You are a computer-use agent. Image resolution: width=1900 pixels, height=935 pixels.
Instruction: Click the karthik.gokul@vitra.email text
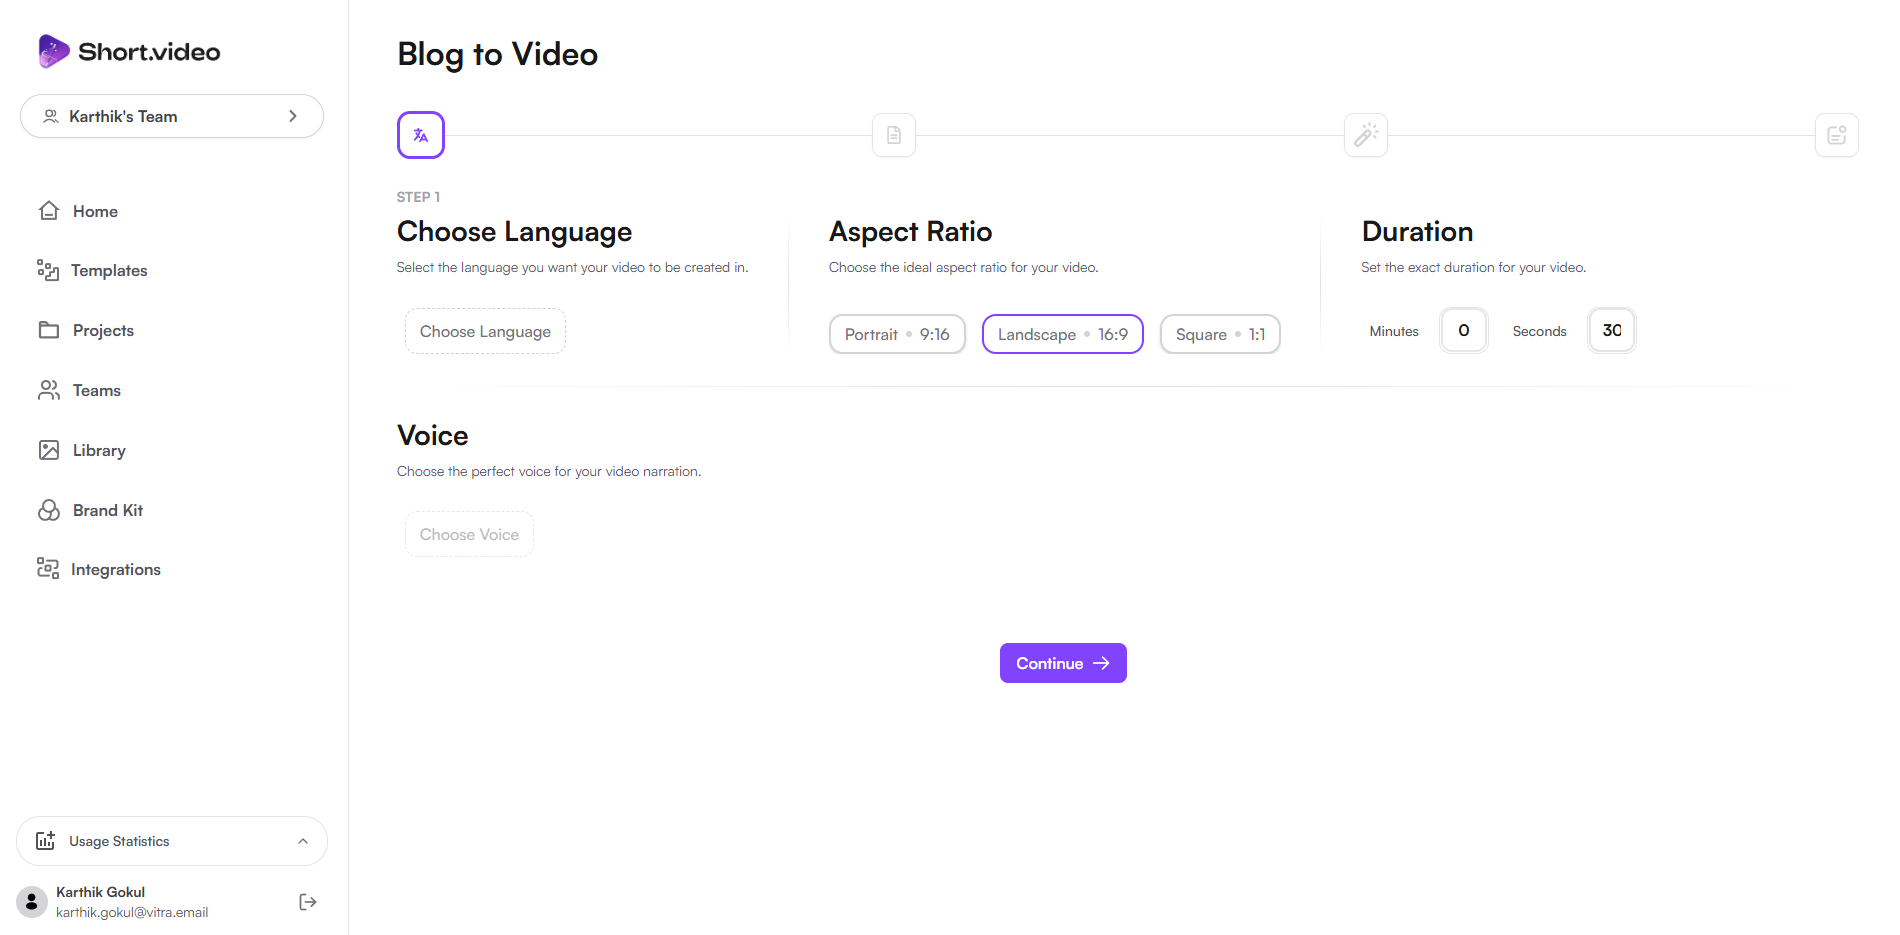132,912
